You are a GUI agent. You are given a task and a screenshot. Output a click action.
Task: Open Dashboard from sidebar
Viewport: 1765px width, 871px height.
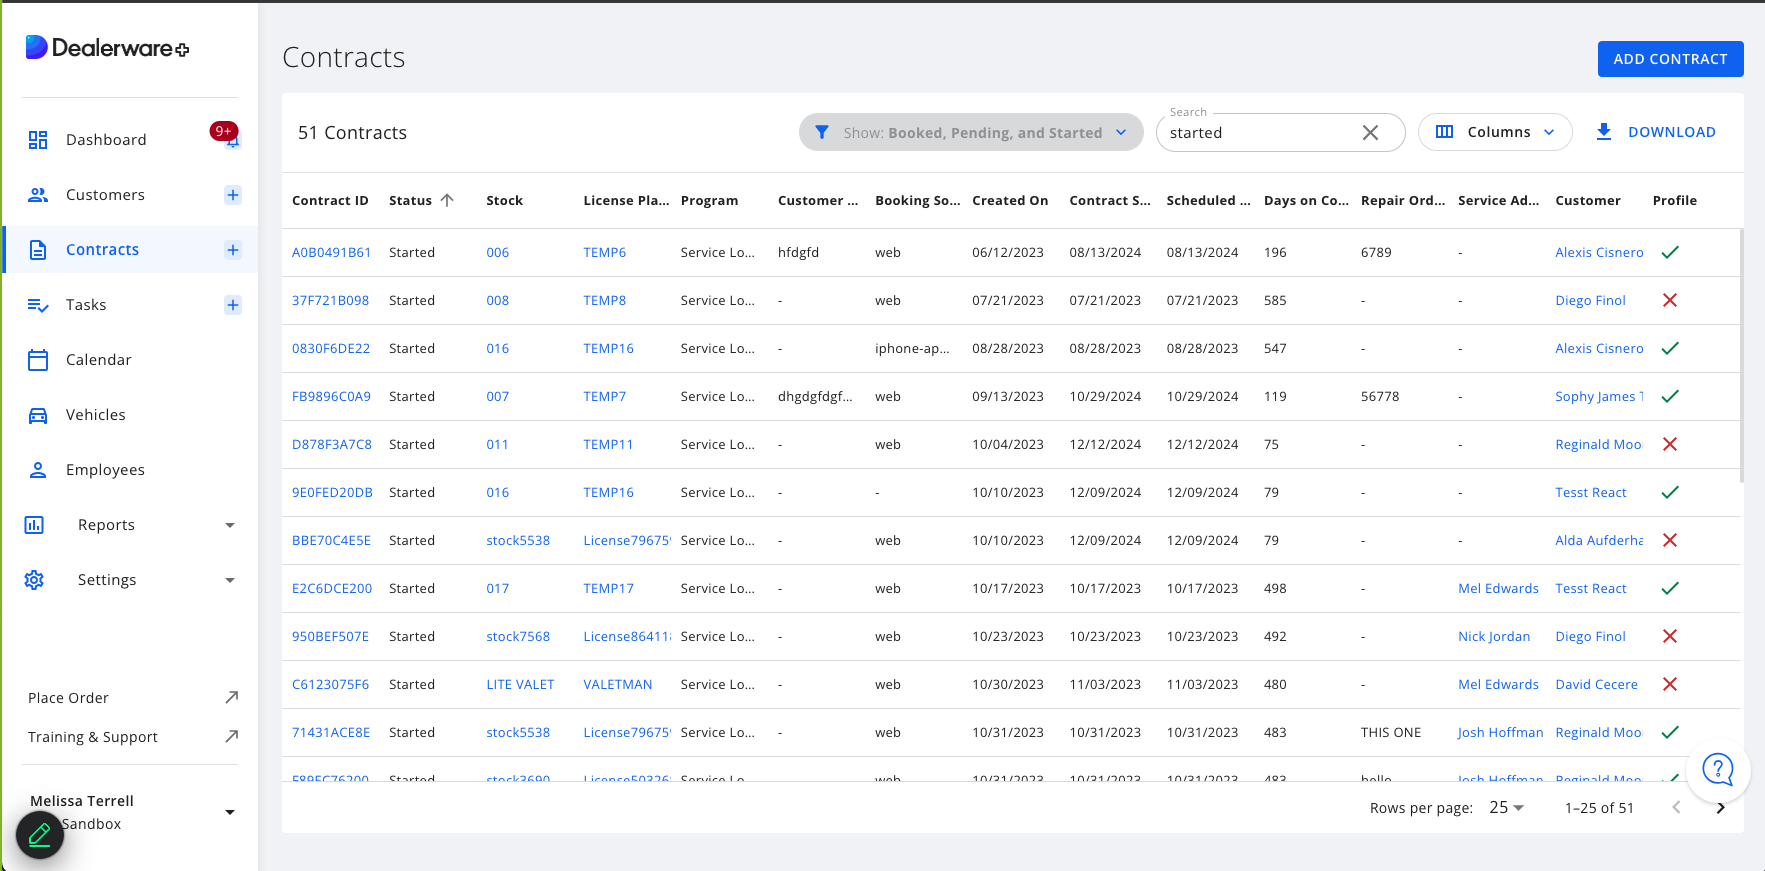click(106, 140)
